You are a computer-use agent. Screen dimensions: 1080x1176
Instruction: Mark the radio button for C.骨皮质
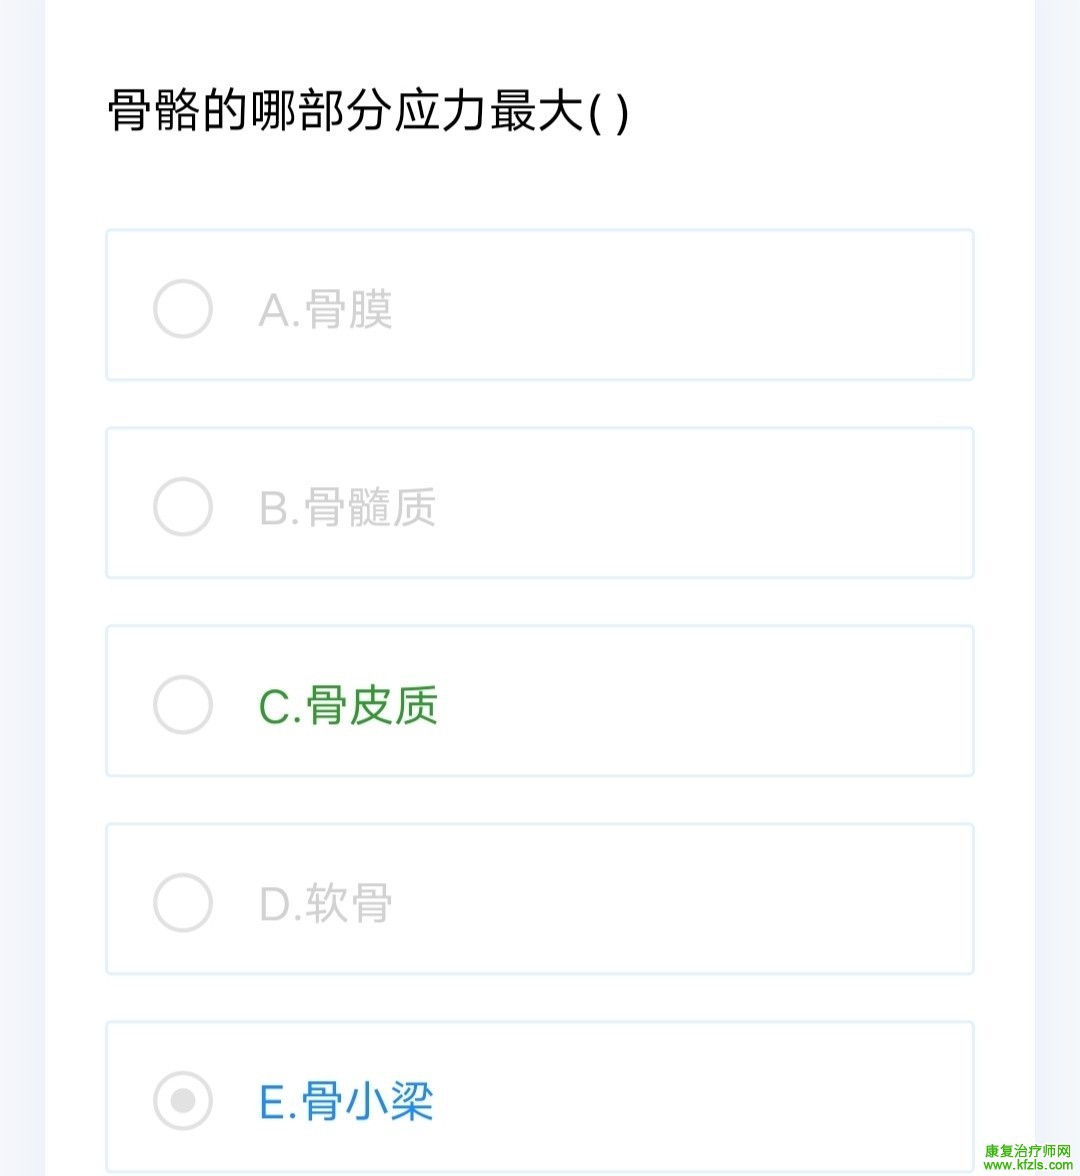183,705
